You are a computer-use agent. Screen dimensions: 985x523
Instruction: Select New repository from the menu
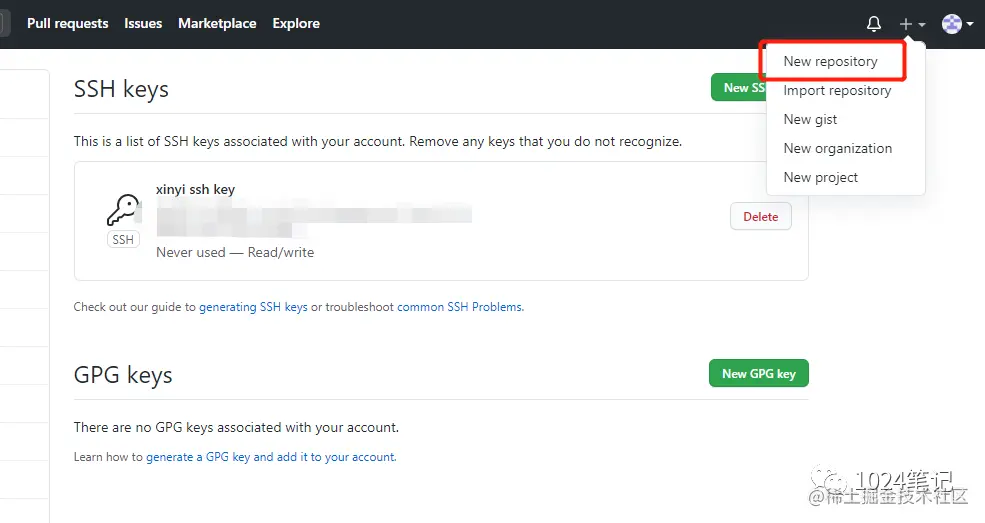coord(830,61)
